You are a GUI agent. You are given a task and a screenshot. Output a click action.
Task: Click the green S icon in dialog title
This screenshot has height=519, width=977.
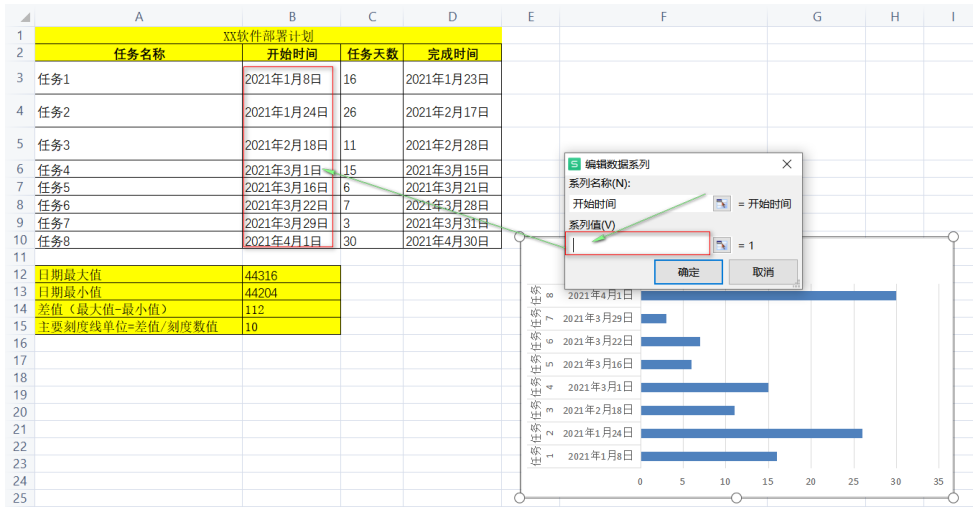click(574, 164)
